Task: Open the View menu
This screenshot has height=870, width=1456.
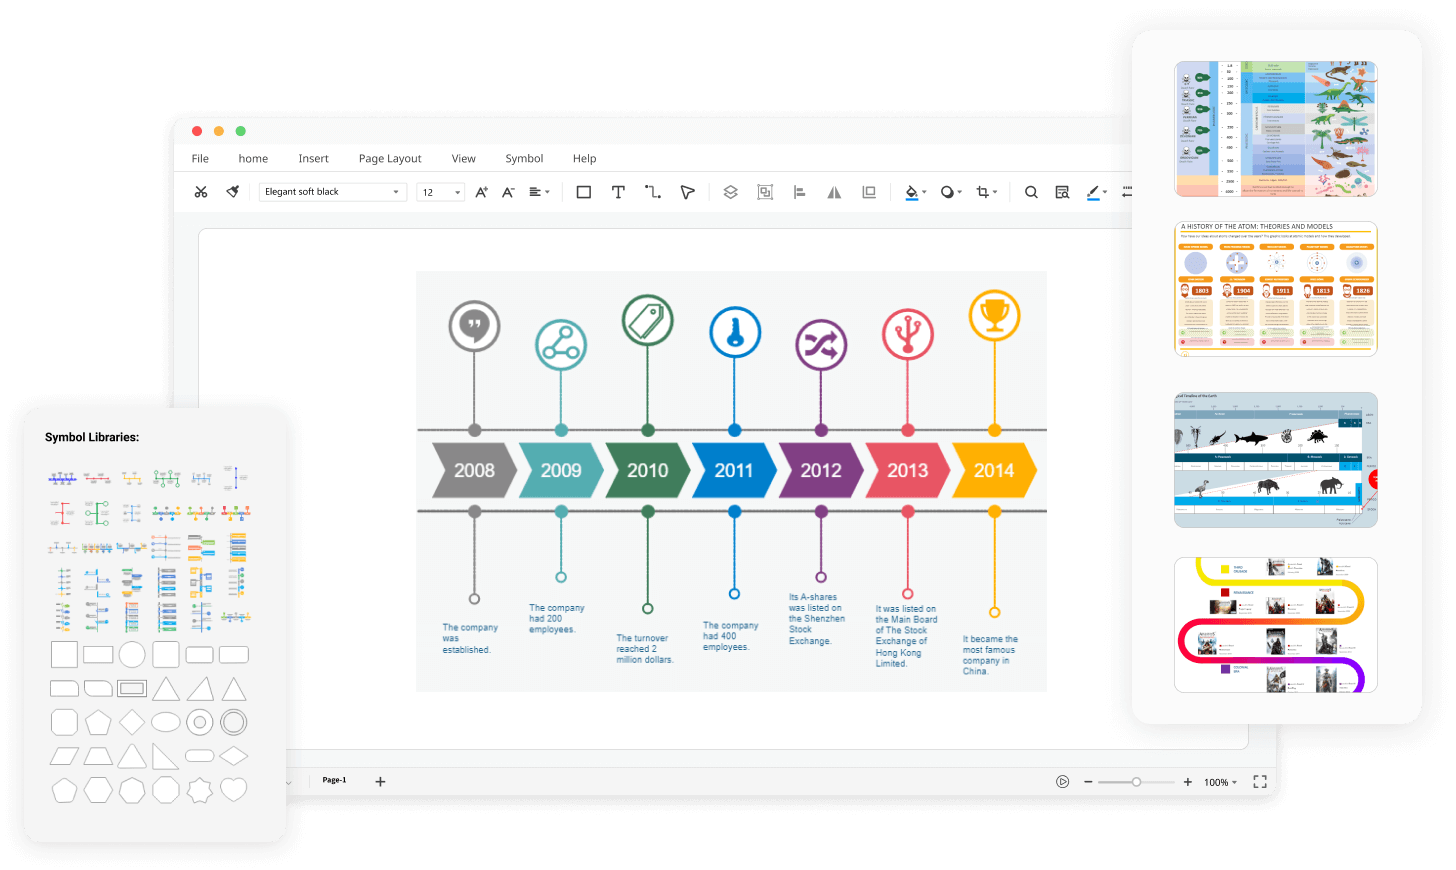Action: [x=463, y=158]
